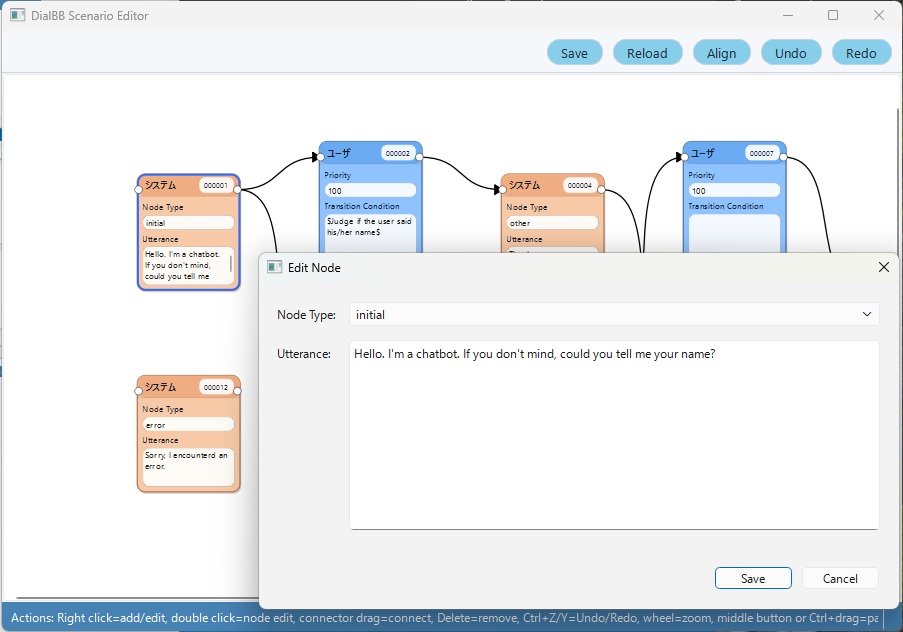Minimize the DialBB Scenario Editor window
This screenshot has height=632, width=903.
(x=788, y=15)
